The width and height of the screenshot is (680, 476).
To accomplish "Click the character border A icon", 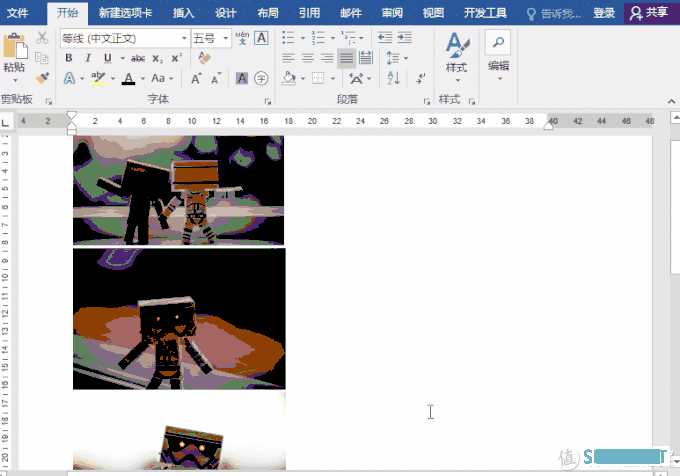I will [x=261, y=38].
